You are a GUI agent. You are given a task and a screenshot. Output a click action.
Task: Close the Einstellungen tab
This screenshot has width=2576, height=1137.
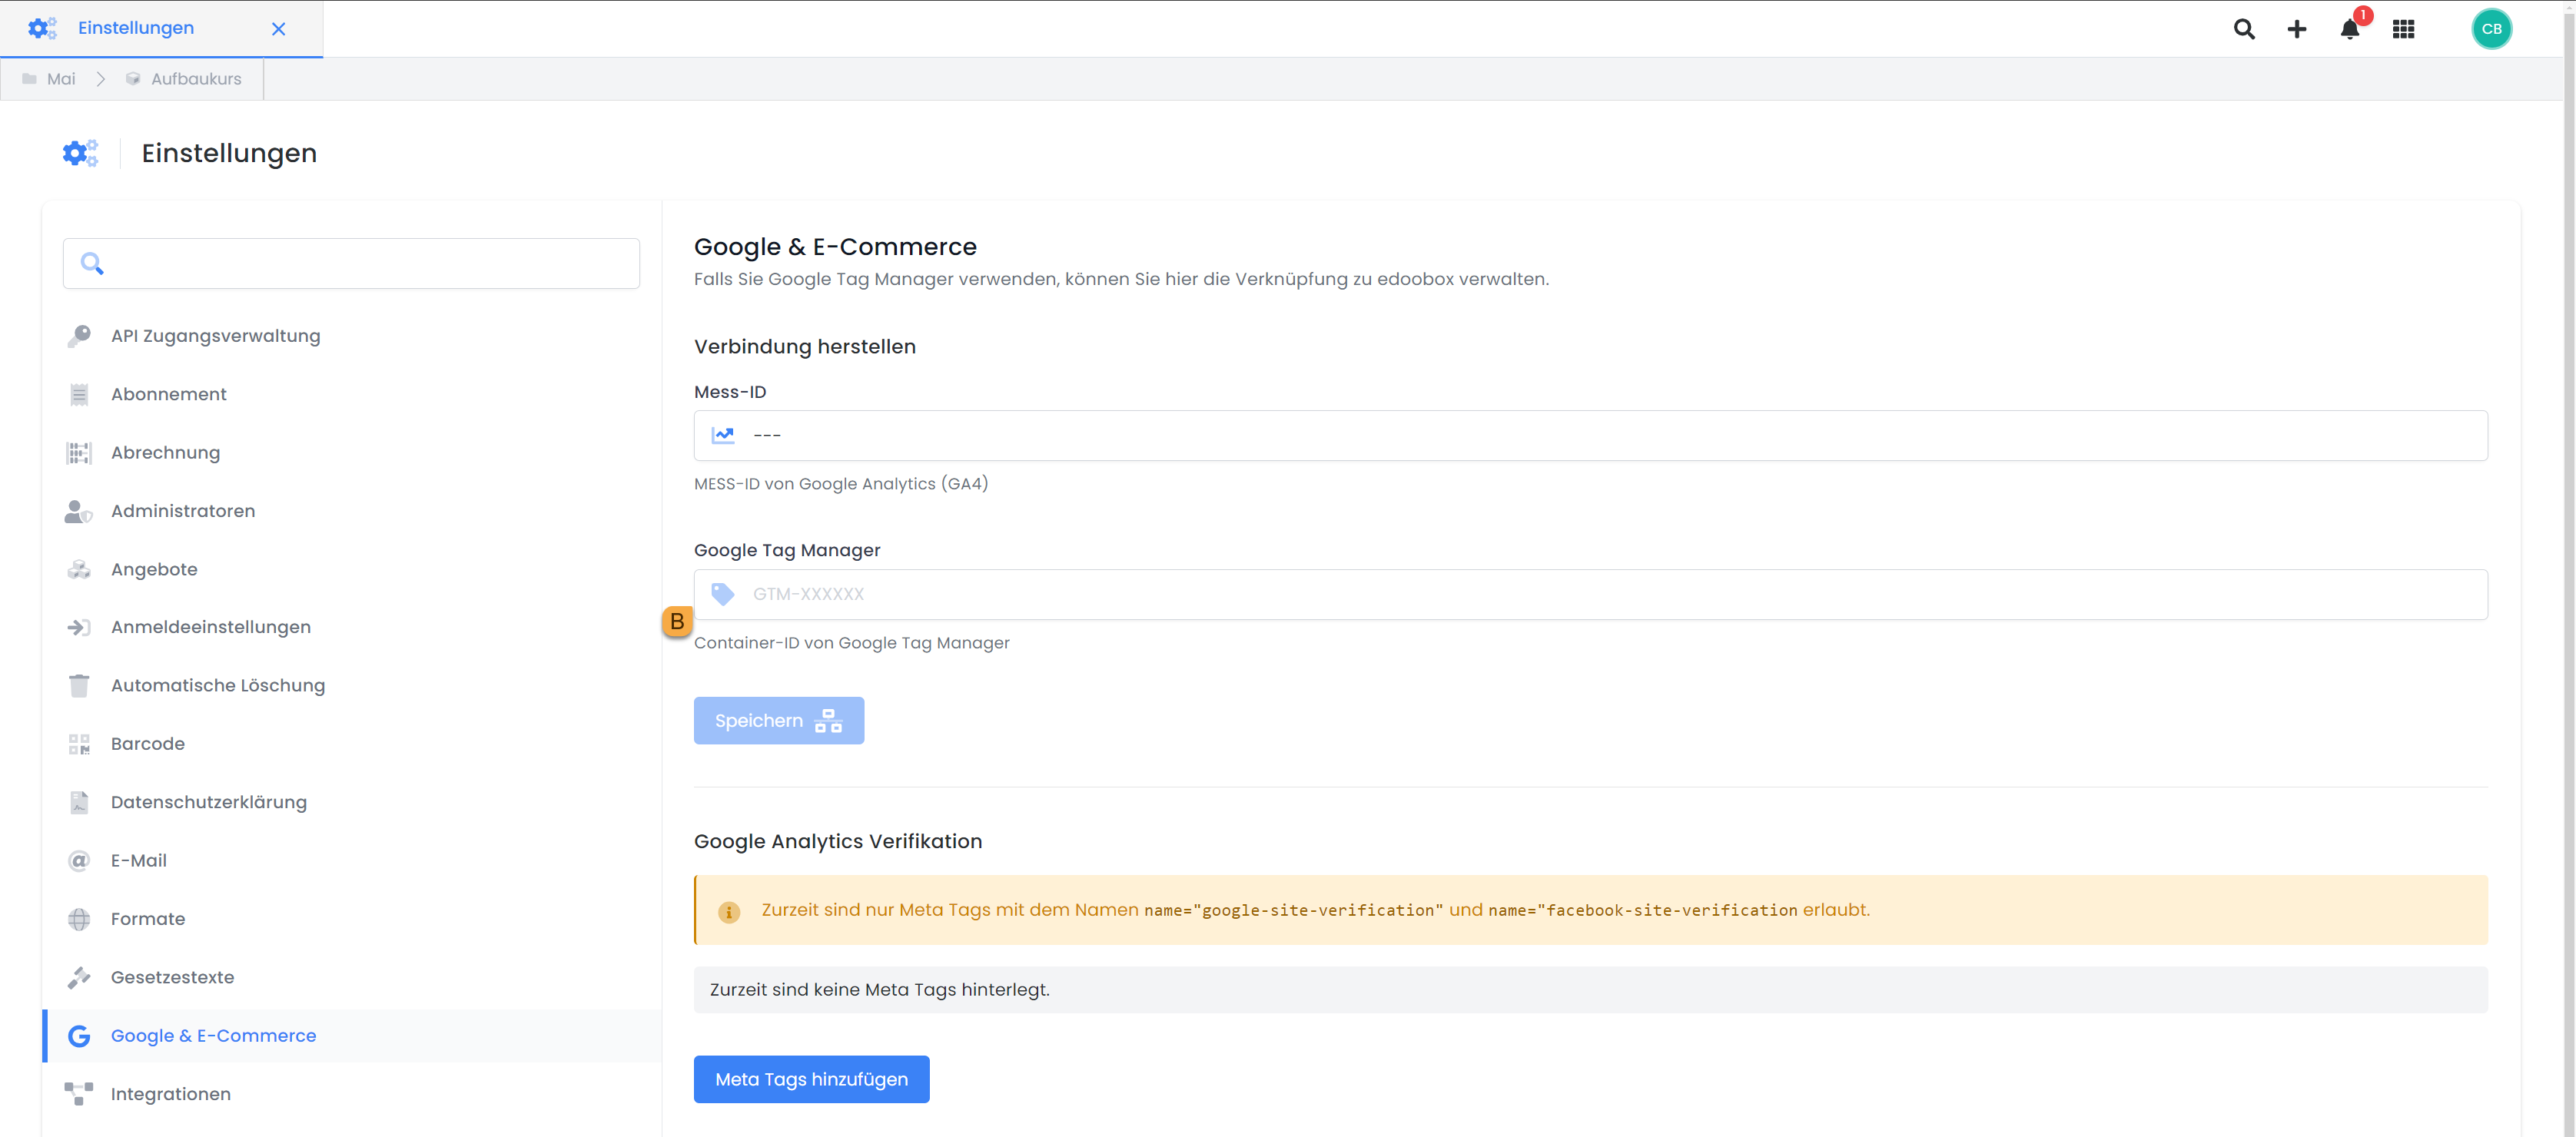[x=279, y=29]
